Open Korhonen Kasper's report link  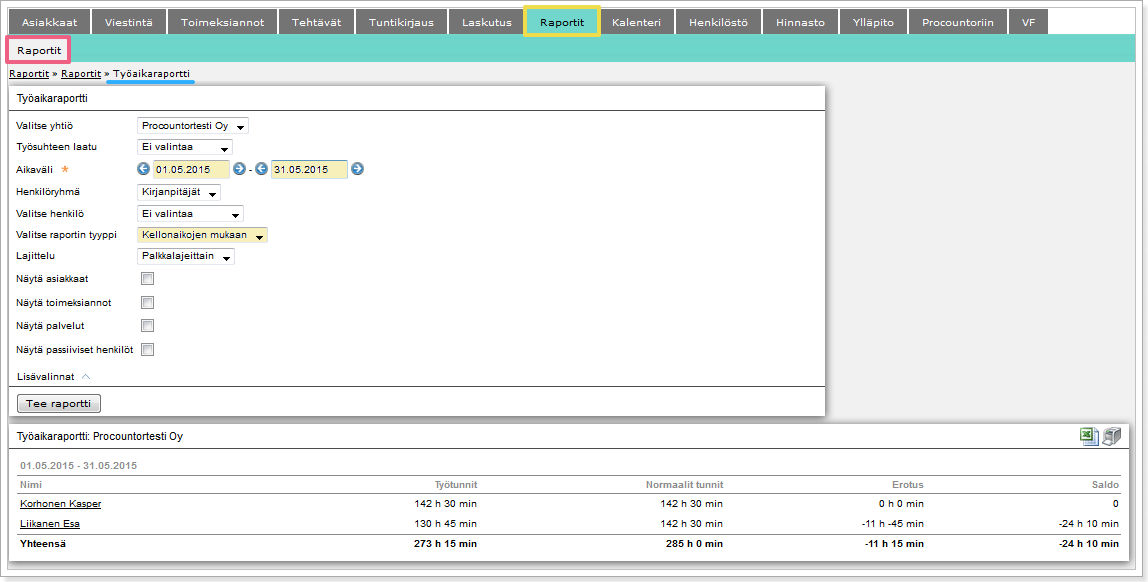pos(61,504)
